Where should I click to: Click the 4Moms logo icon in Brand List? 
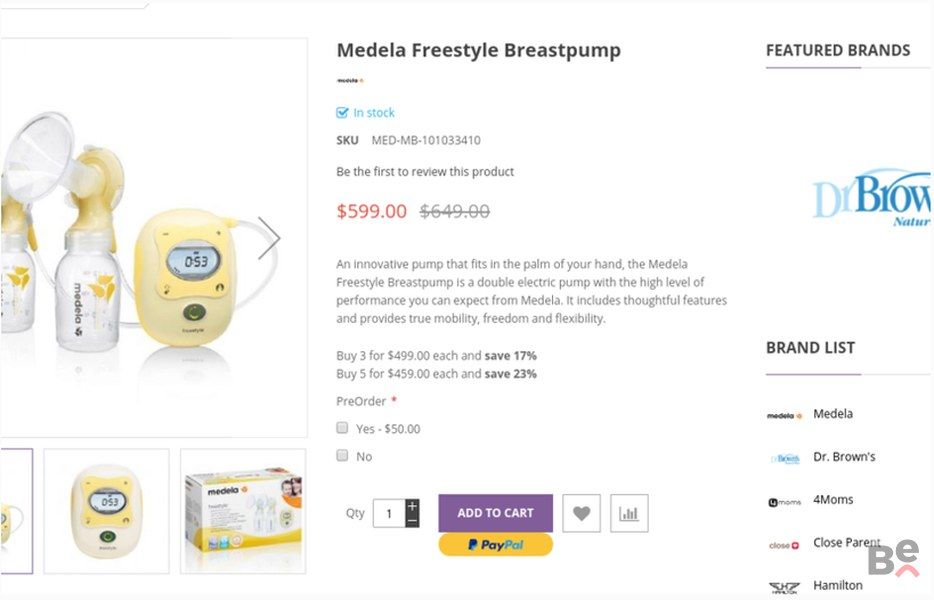point(784,502)
